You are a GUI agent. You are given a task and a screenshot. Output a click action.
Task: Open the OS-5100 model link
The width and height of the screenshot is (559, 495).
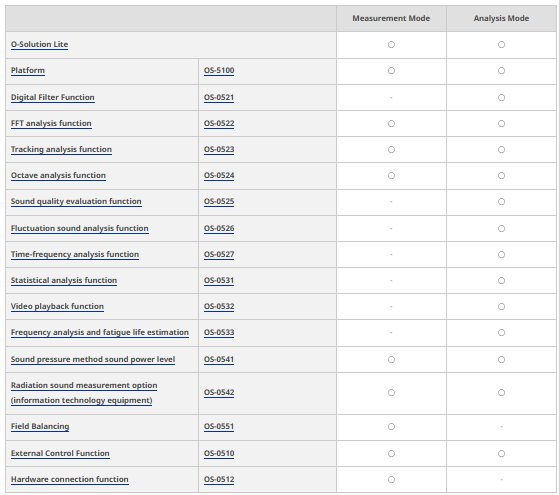point(219,71)
